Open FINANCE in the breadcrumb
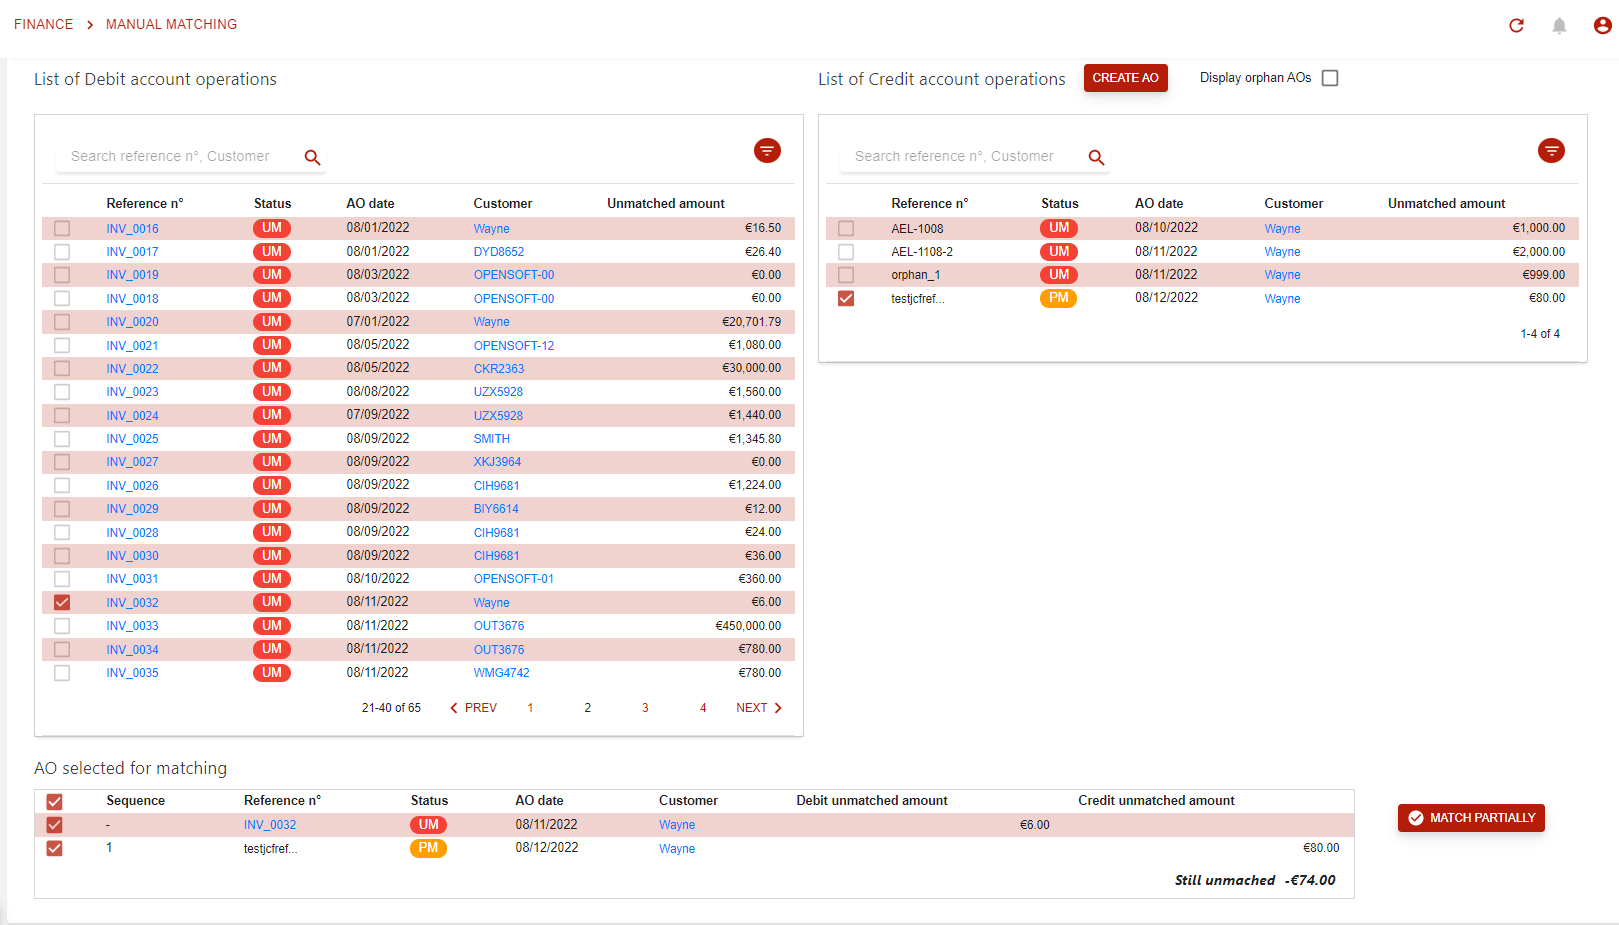 pos(44,24)
